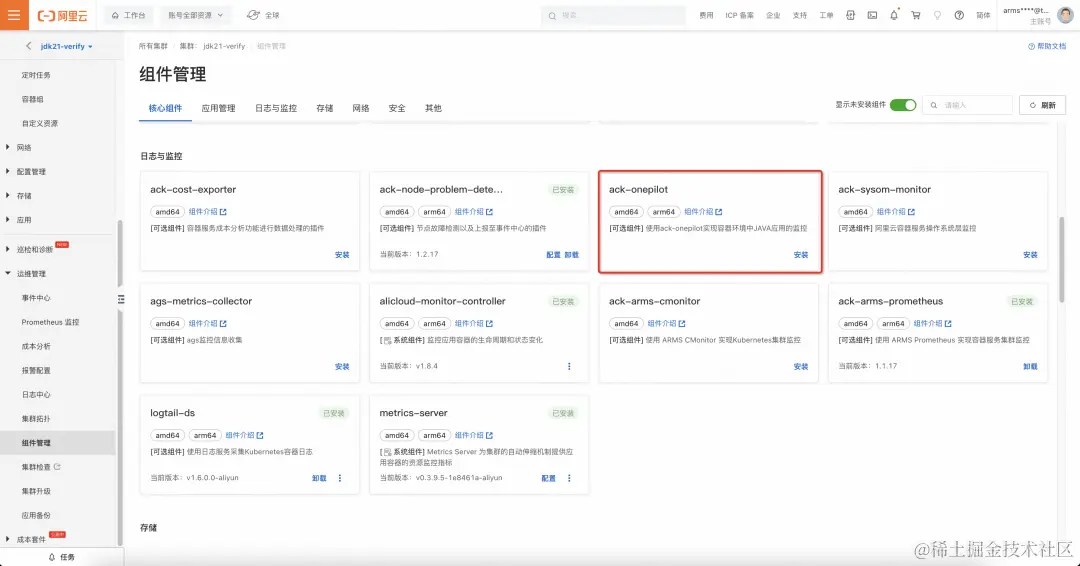Click external link icon on logtail-ds card
The image size is (1080, 566).
click(x=260, y=435)
